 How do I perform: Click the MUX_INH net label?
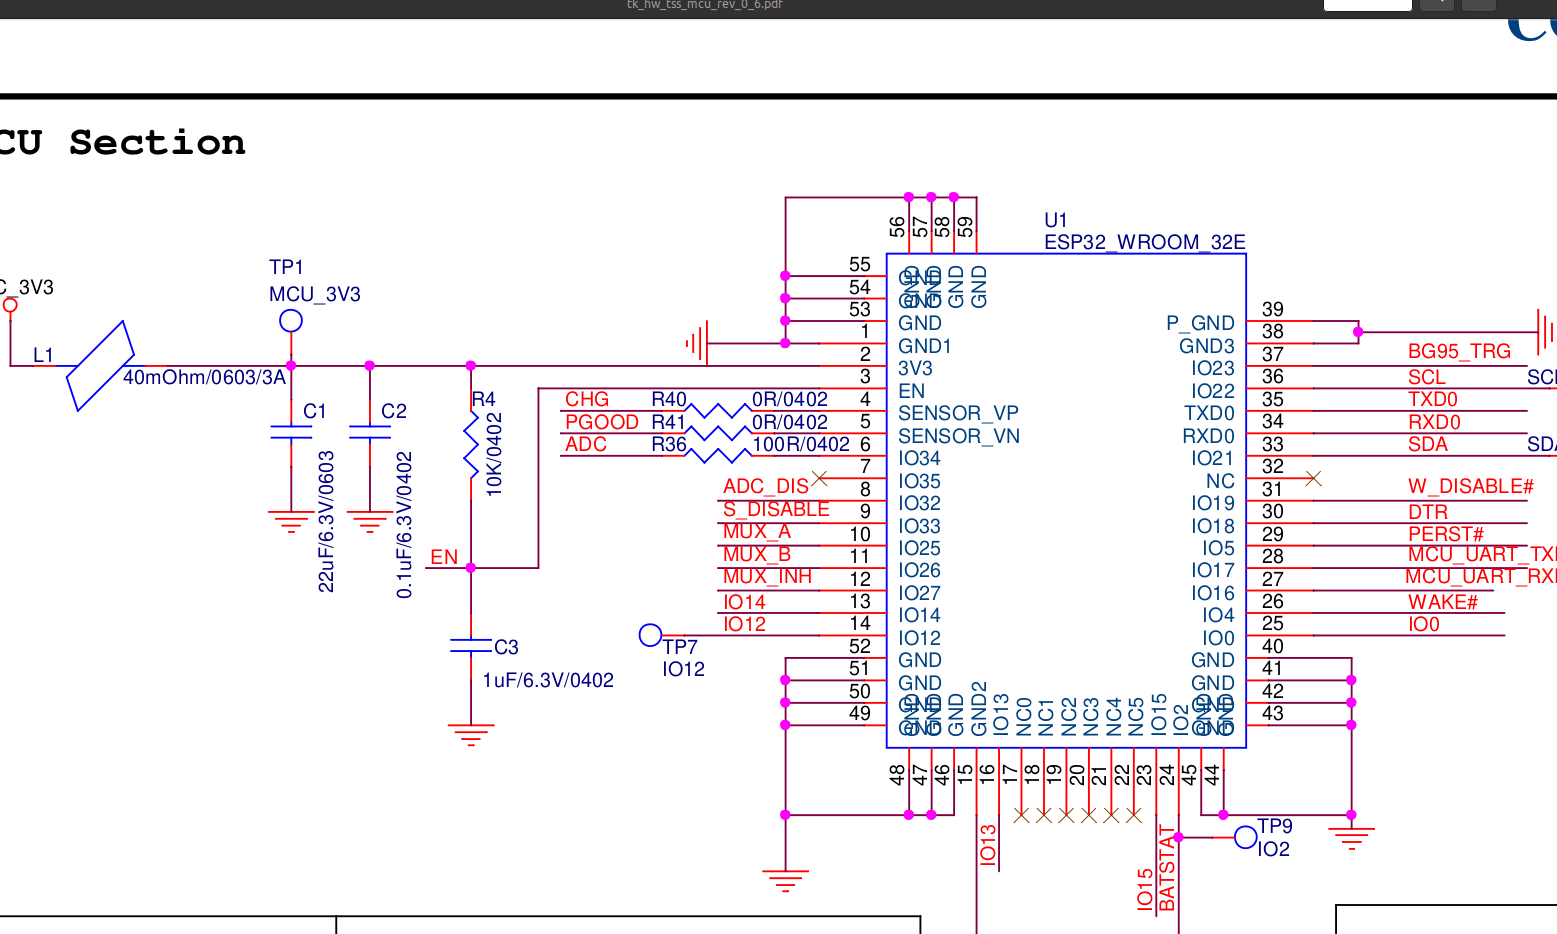tap(767, 576)
